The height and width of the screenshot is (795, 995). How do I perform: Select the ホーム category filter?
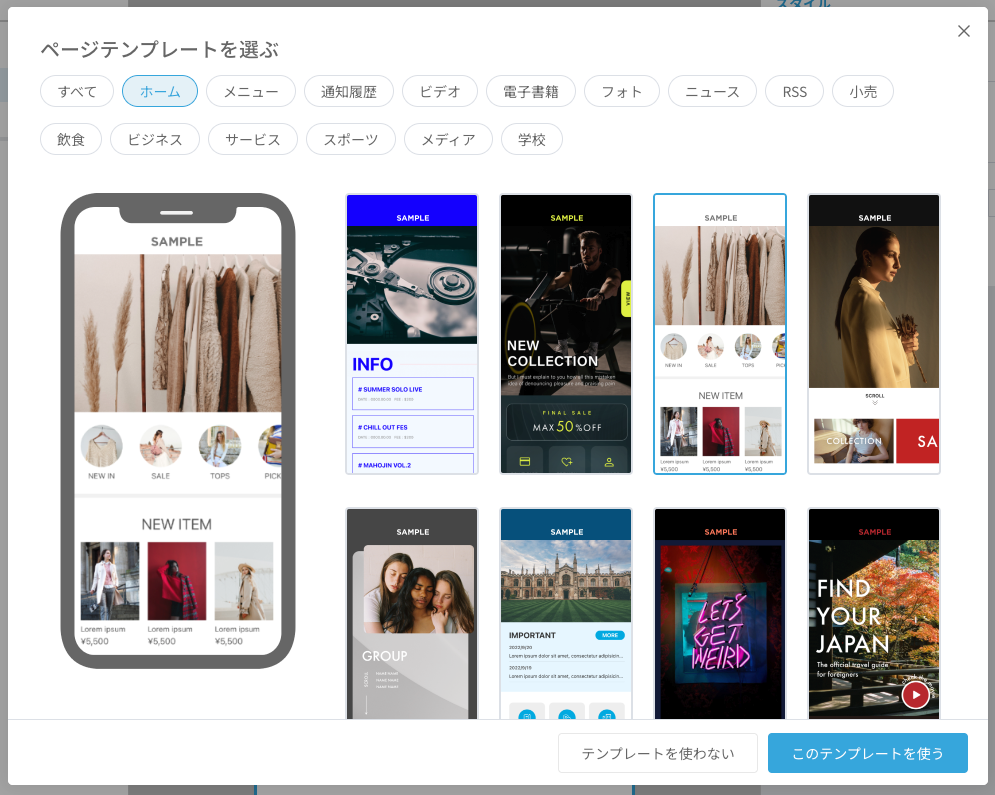[160, 91]
